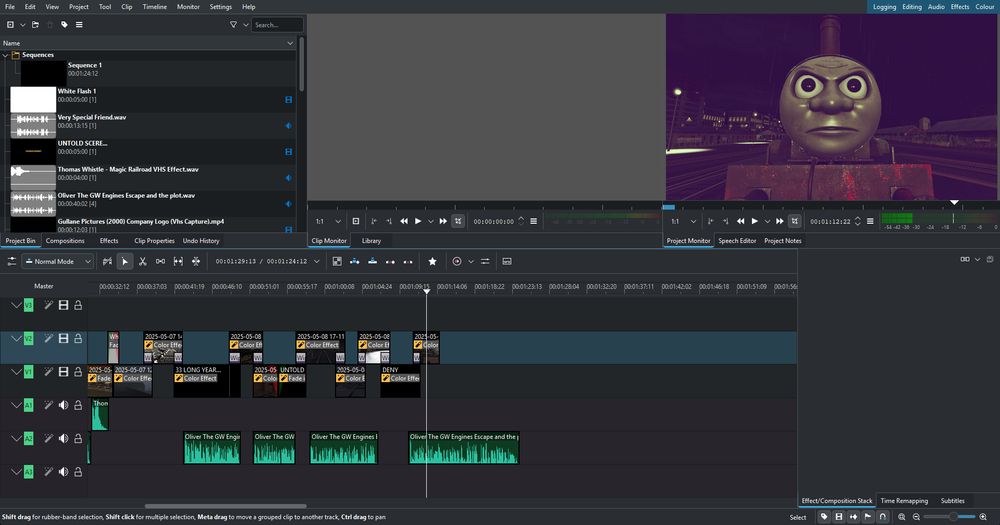
Task: Mute the A2 audio track
Action: [63, 438]
